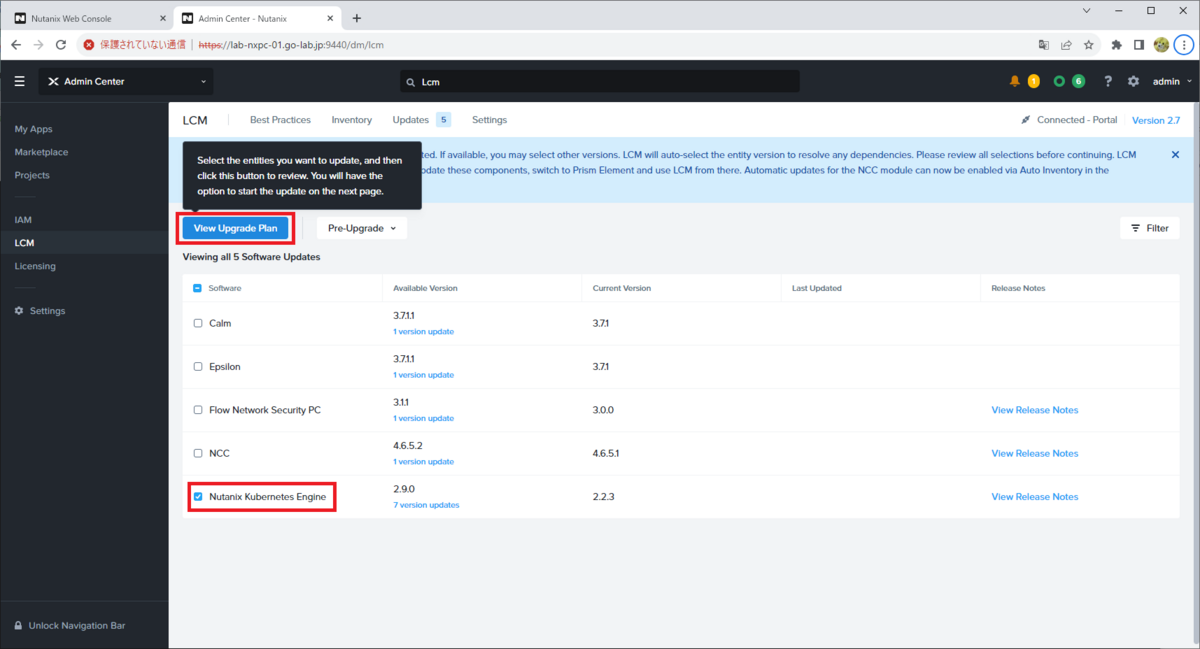
Task: Click the Filter button
Action: 1149,228
